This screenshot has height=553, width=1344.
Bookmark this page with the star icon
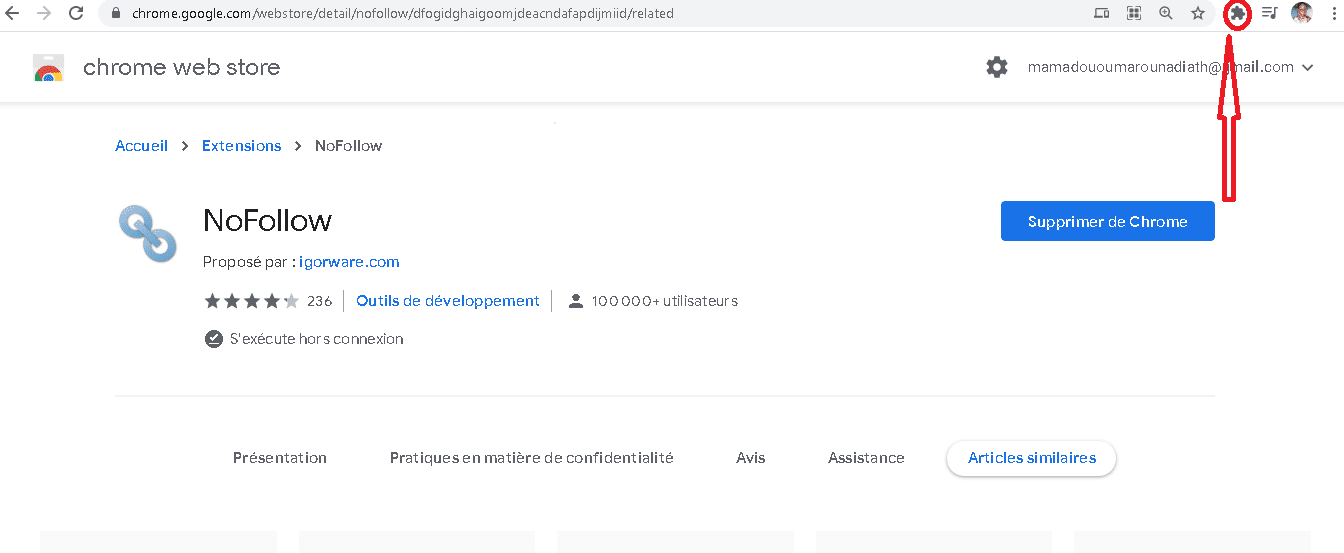tap(1198, 13)
